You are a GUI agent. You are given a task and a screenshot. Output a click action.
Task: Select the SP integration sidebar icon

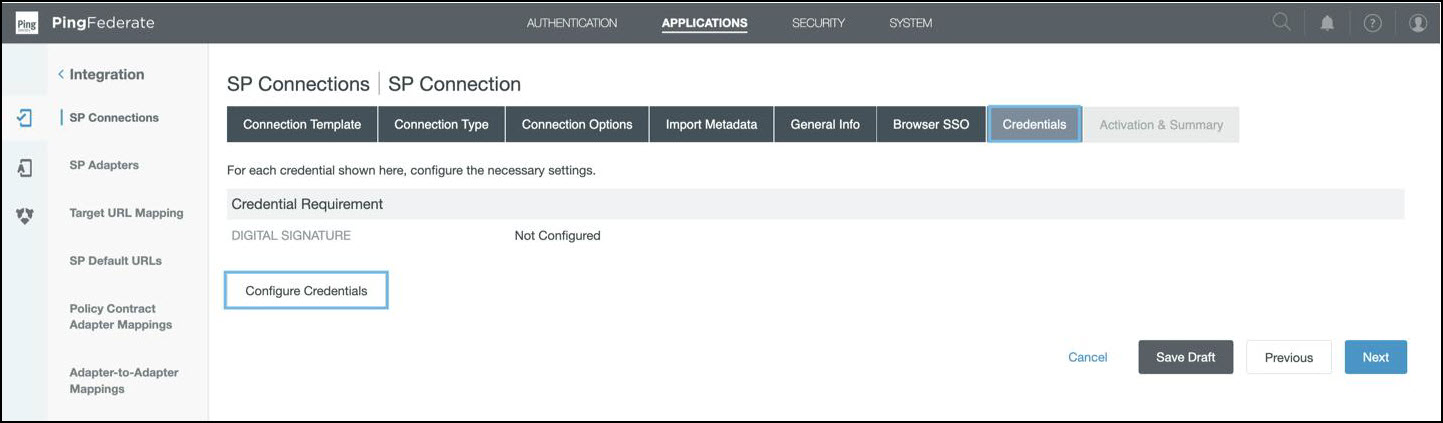[25, 118]
